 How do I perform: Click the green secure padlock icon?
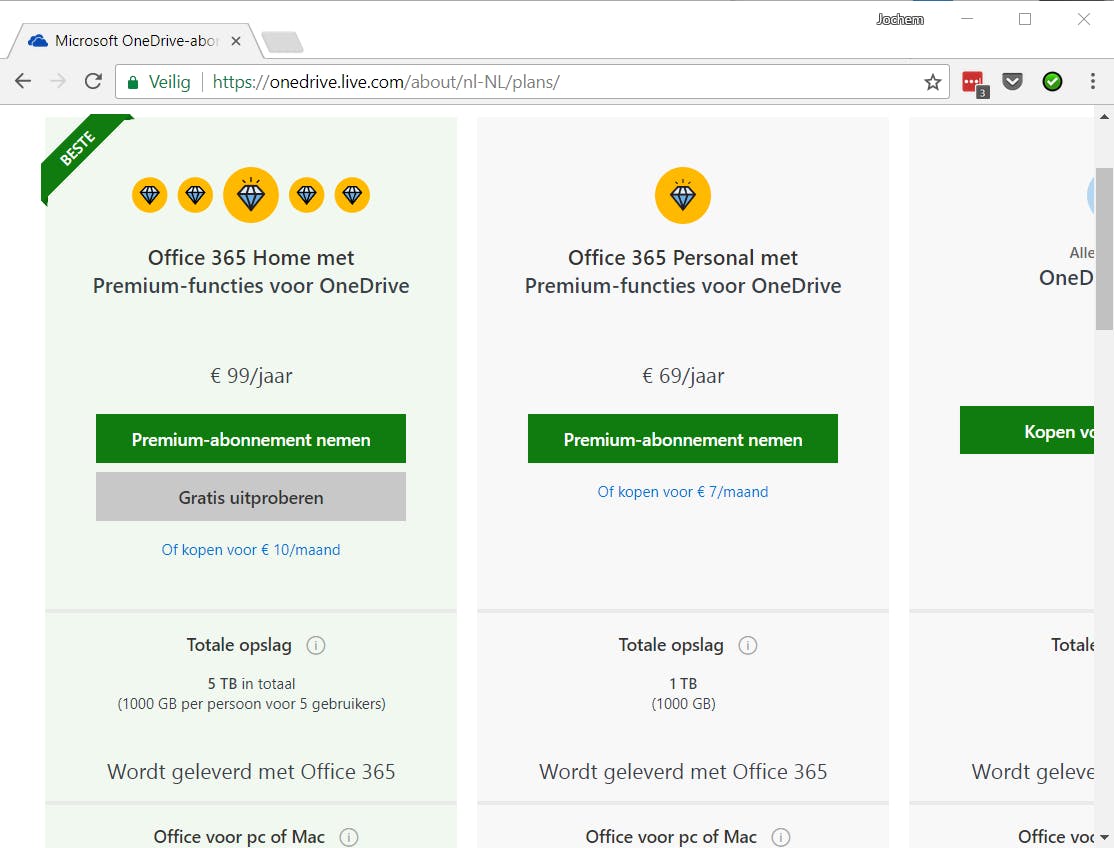(133, 82)
